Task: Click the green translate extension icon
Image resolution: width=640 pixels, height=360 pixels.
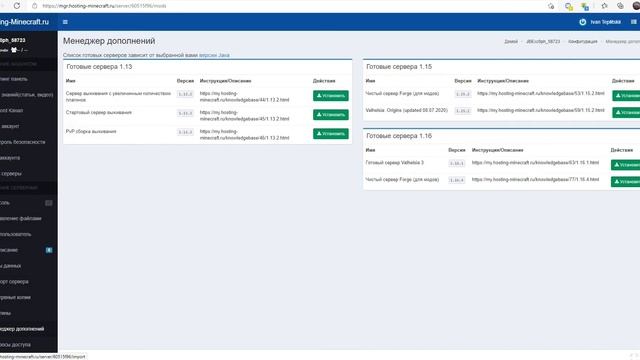Action: pyautogui.click(x=585, y=6)
